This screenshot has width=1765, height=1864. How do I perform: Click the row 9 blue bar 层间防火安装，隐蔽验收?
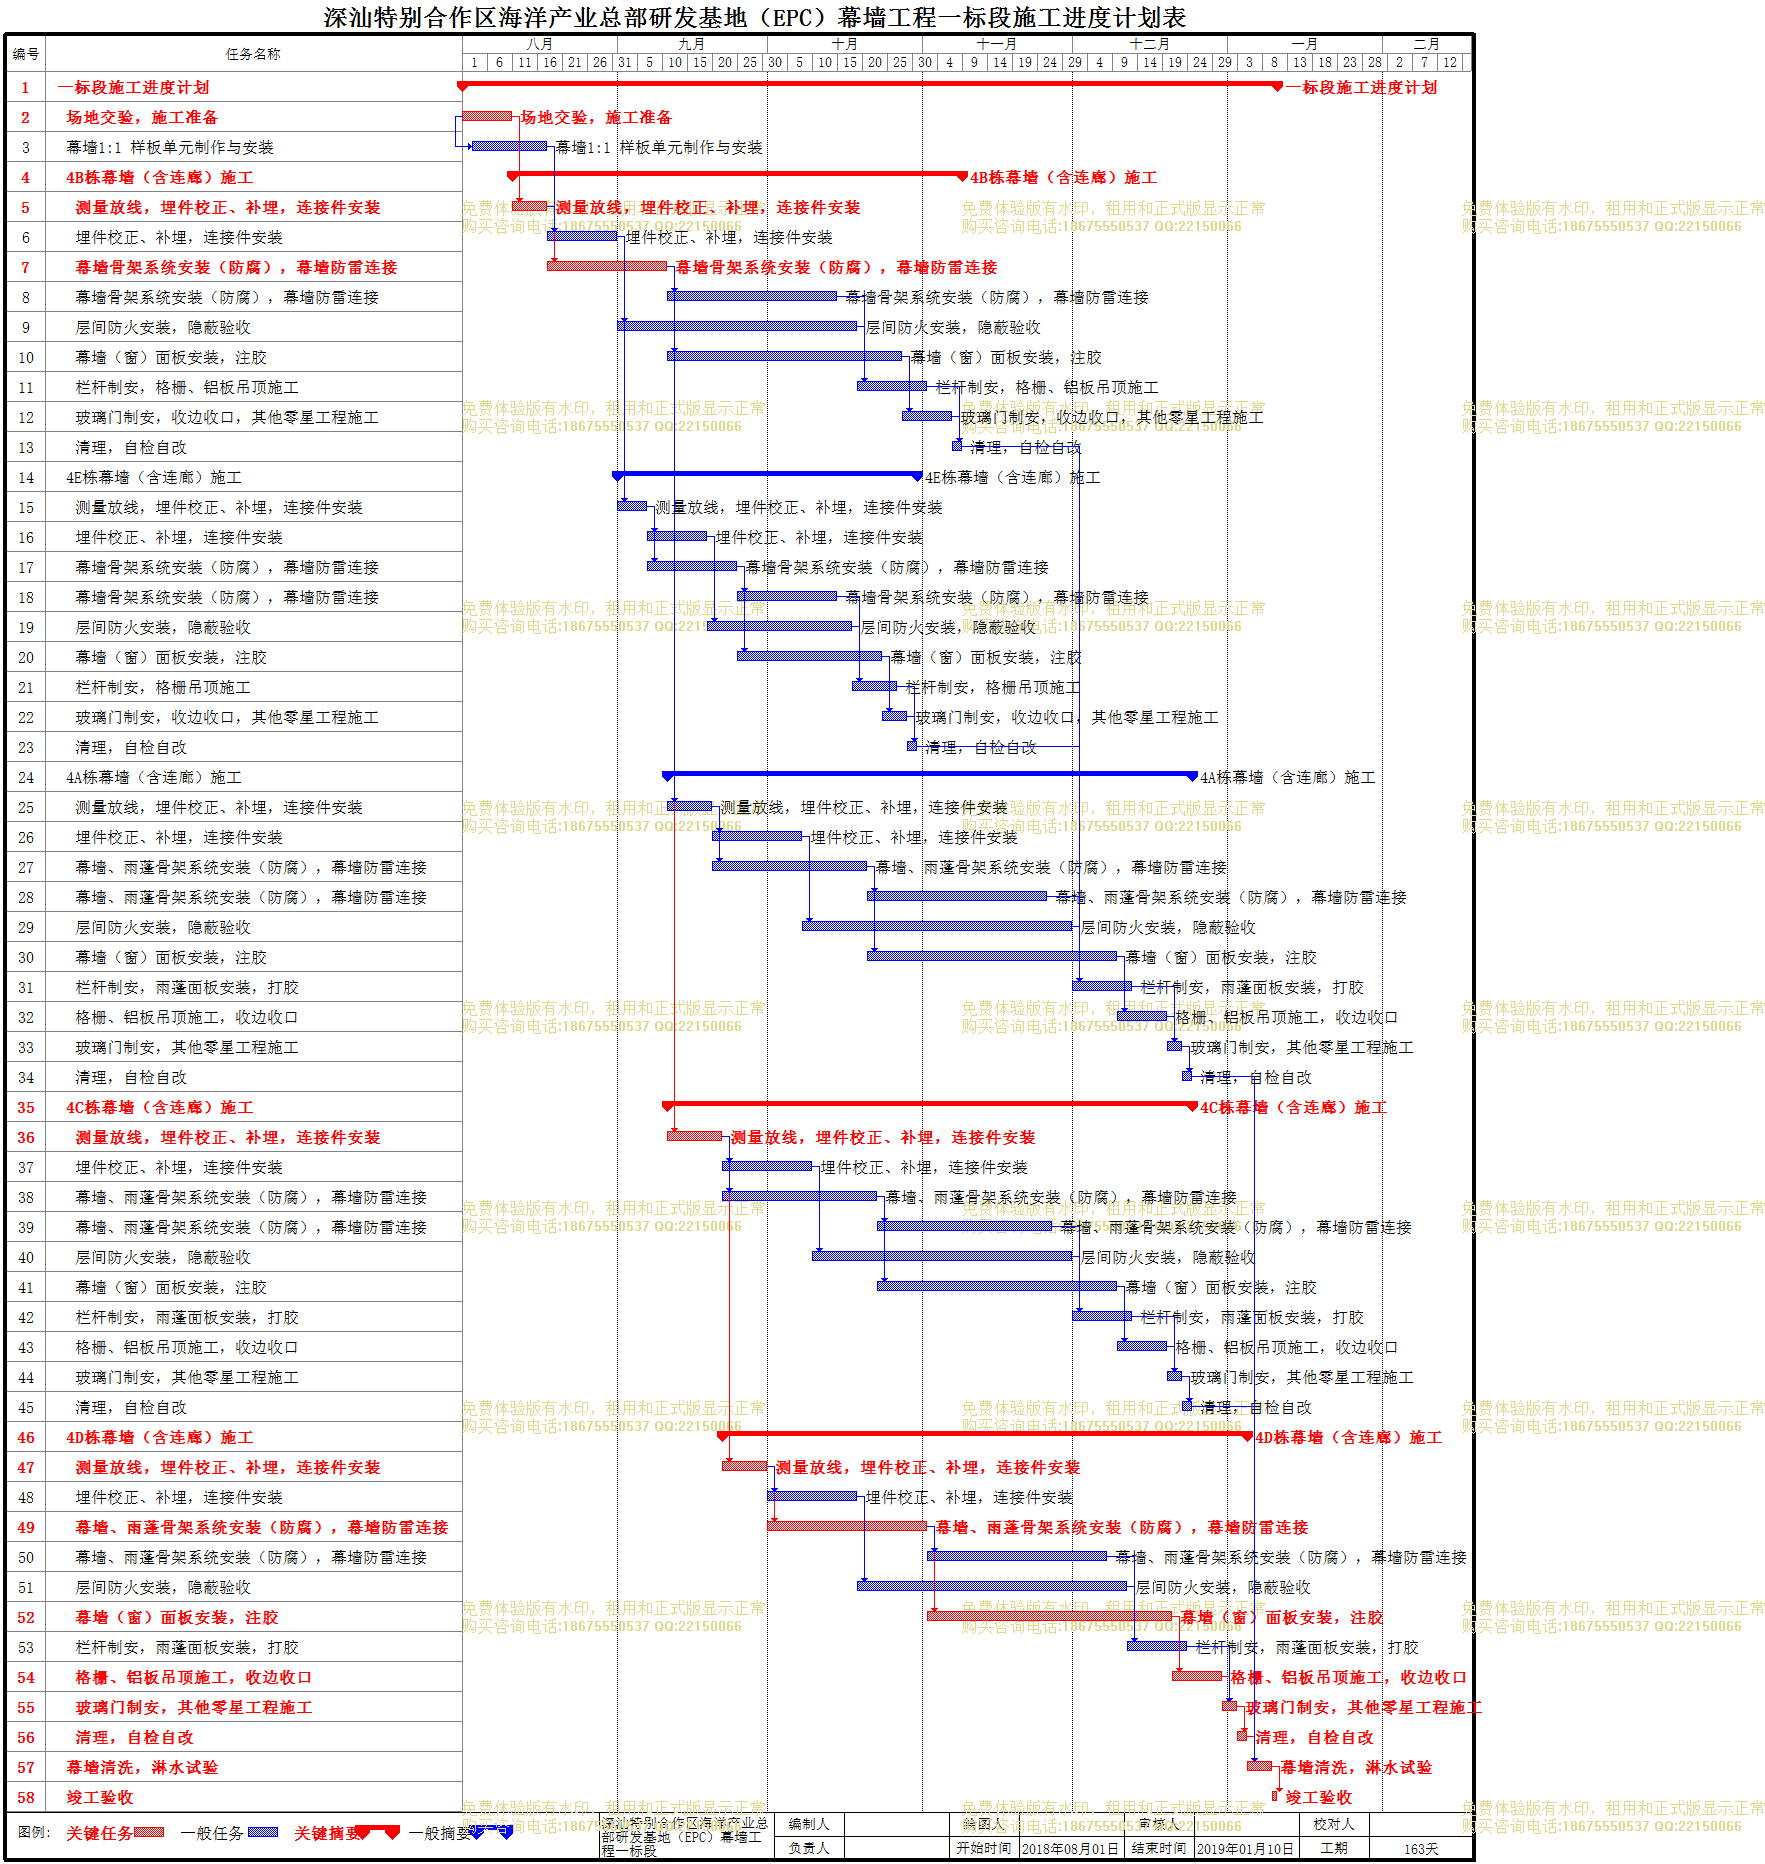point(737,326)
